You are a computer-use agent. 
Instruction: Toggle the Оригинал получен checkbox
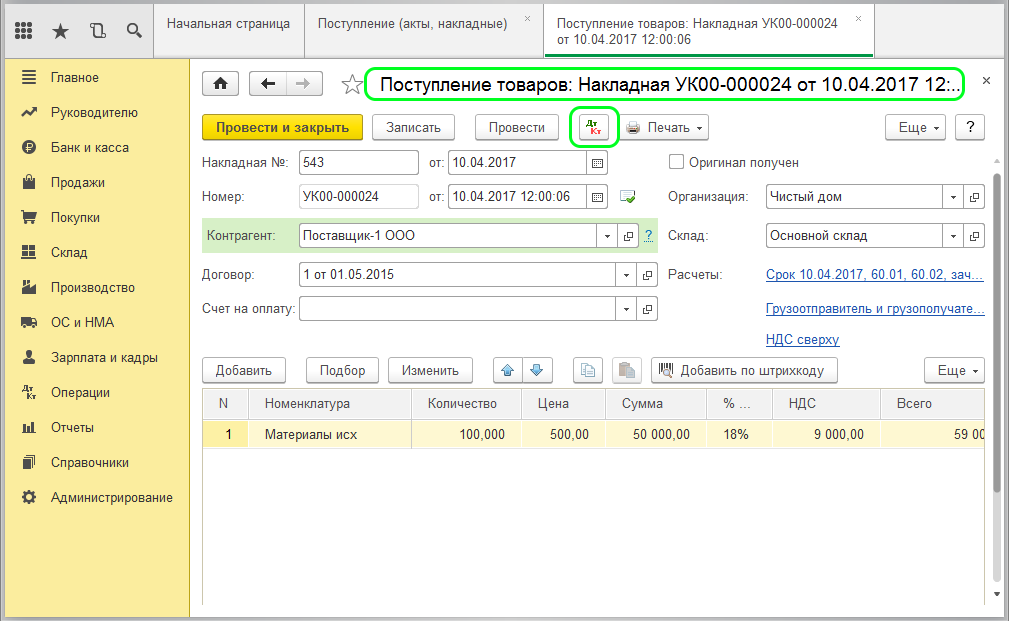[x=676, y=162]
